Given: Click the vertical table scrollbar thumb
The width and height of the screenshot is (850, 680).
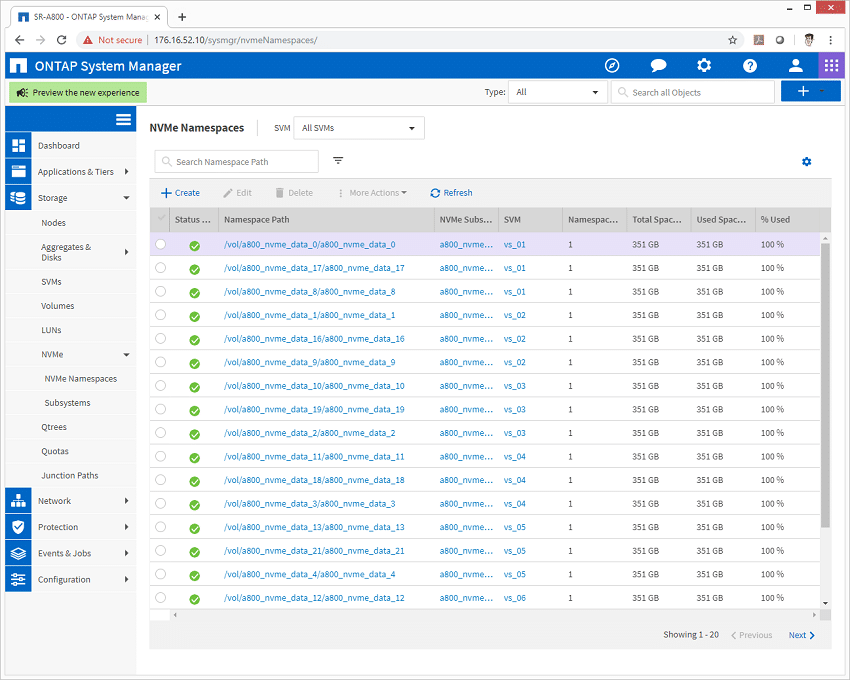Looking at the screenshot, I should tap(825, 385).
